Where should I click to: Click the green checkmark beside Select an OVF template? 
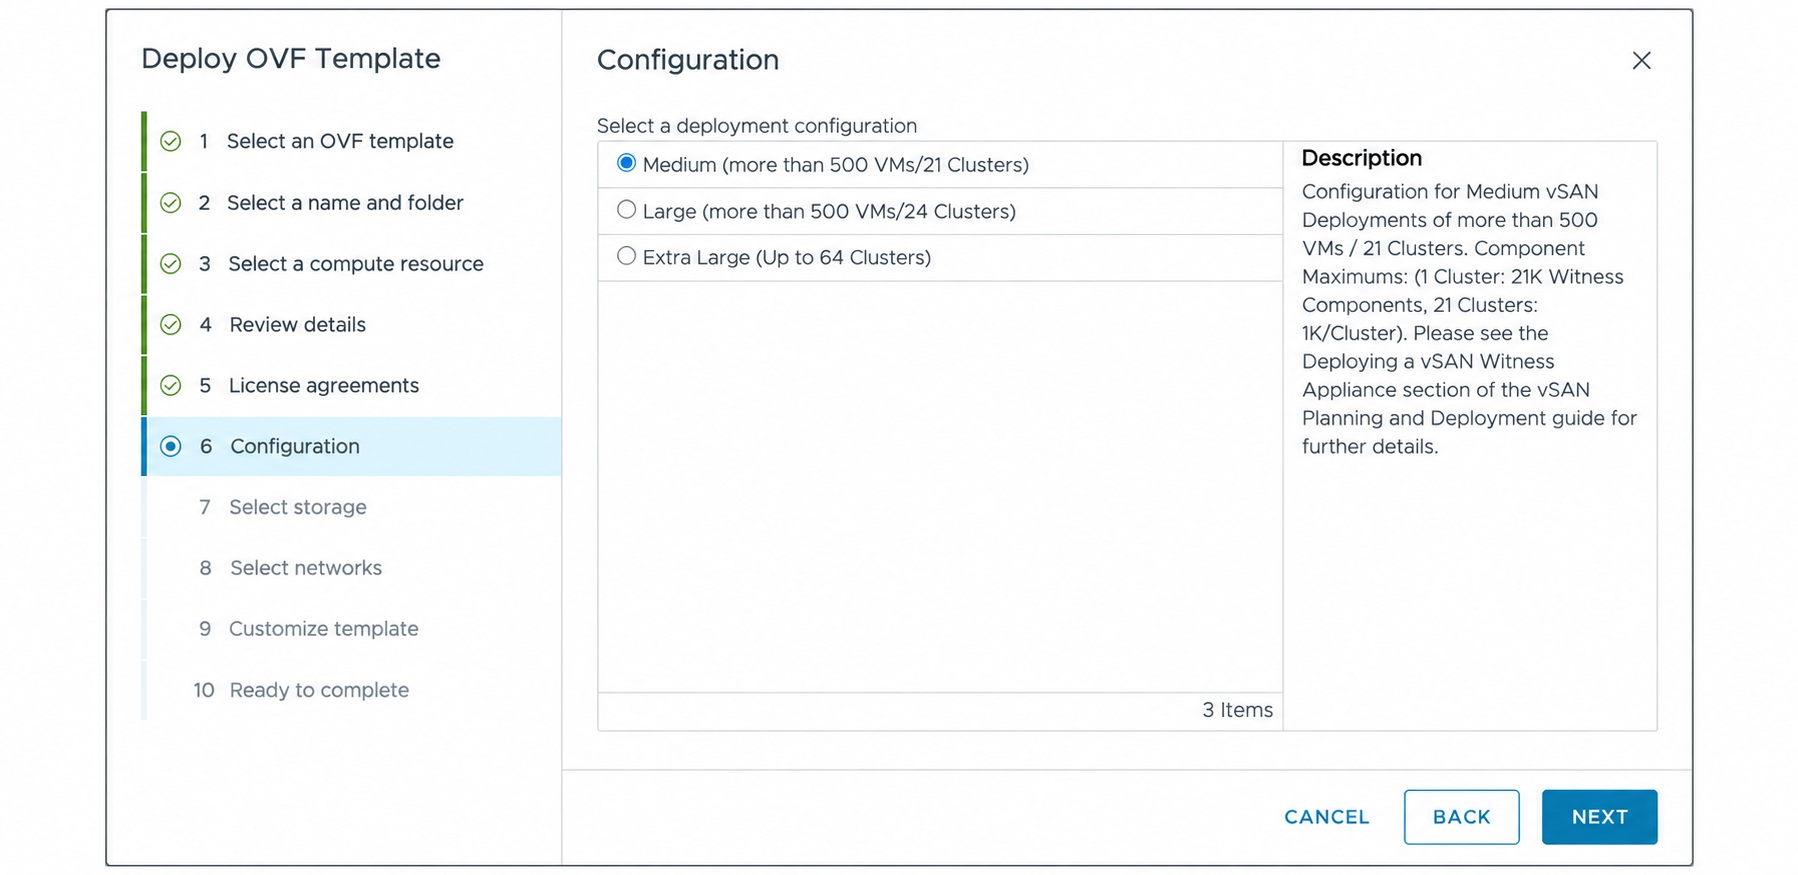[171, 141]
